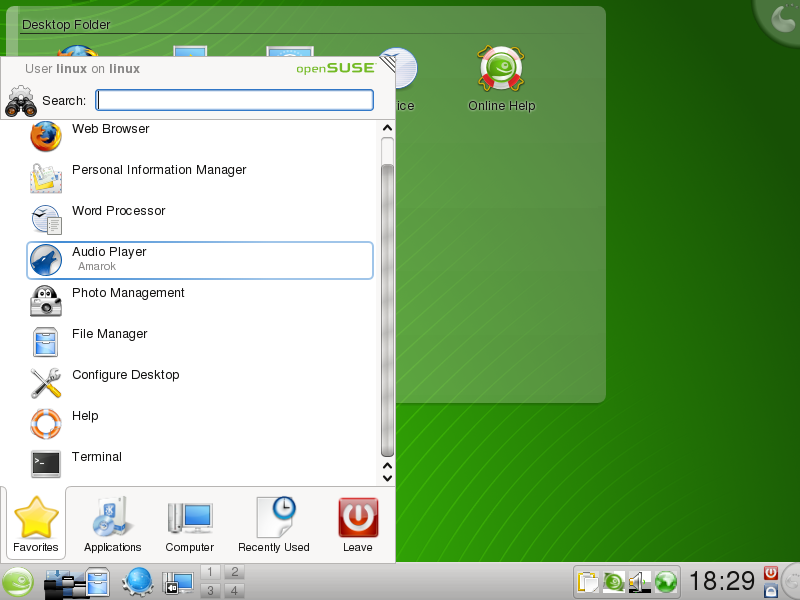Viewport: 800px width, 600px height.
Task: Open file cabinet file manager panel icon
Action: click(97, 582)
